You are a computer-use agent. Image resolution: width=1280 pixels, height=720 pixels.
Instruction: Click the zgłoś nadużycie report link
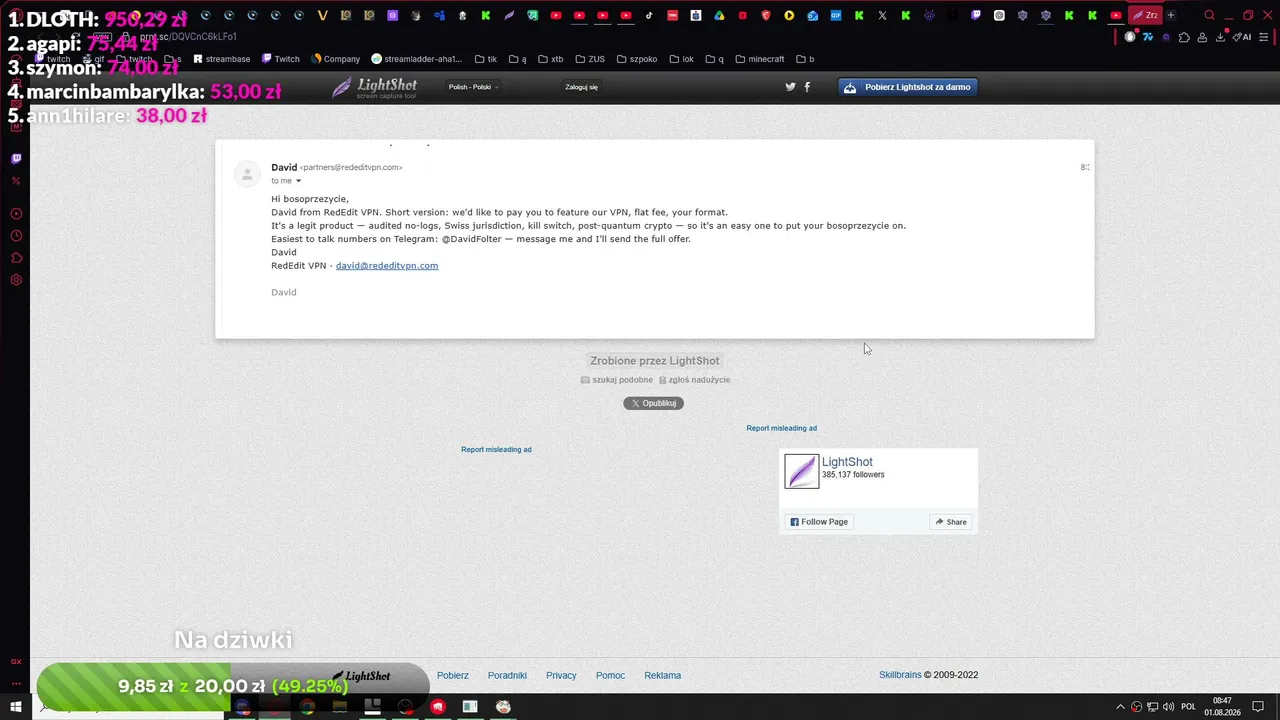click(x=694, y=380)
